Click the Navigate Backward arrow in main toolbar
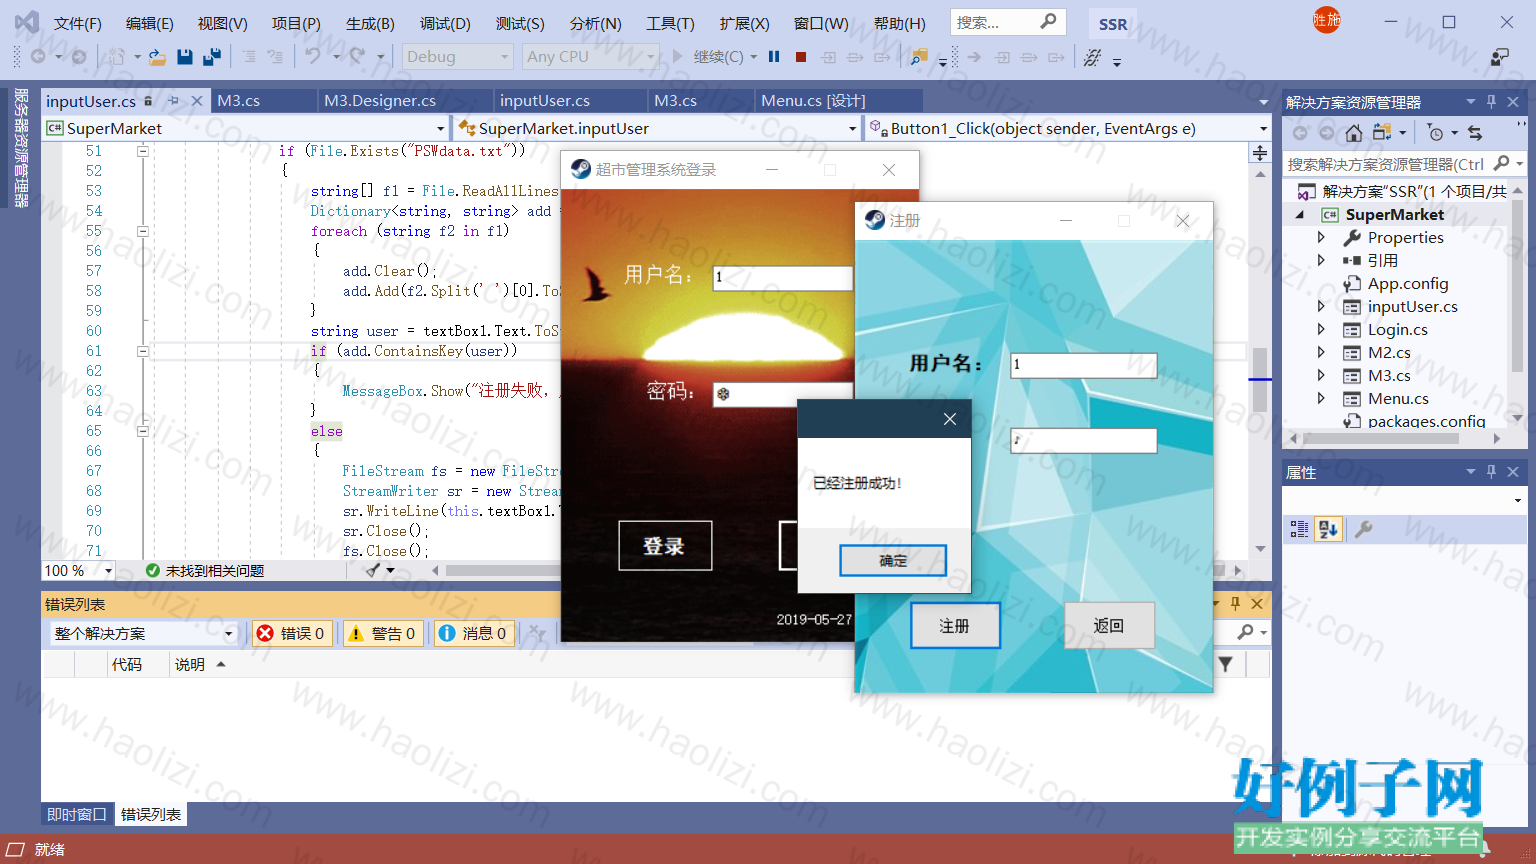 tap(38, 57)
